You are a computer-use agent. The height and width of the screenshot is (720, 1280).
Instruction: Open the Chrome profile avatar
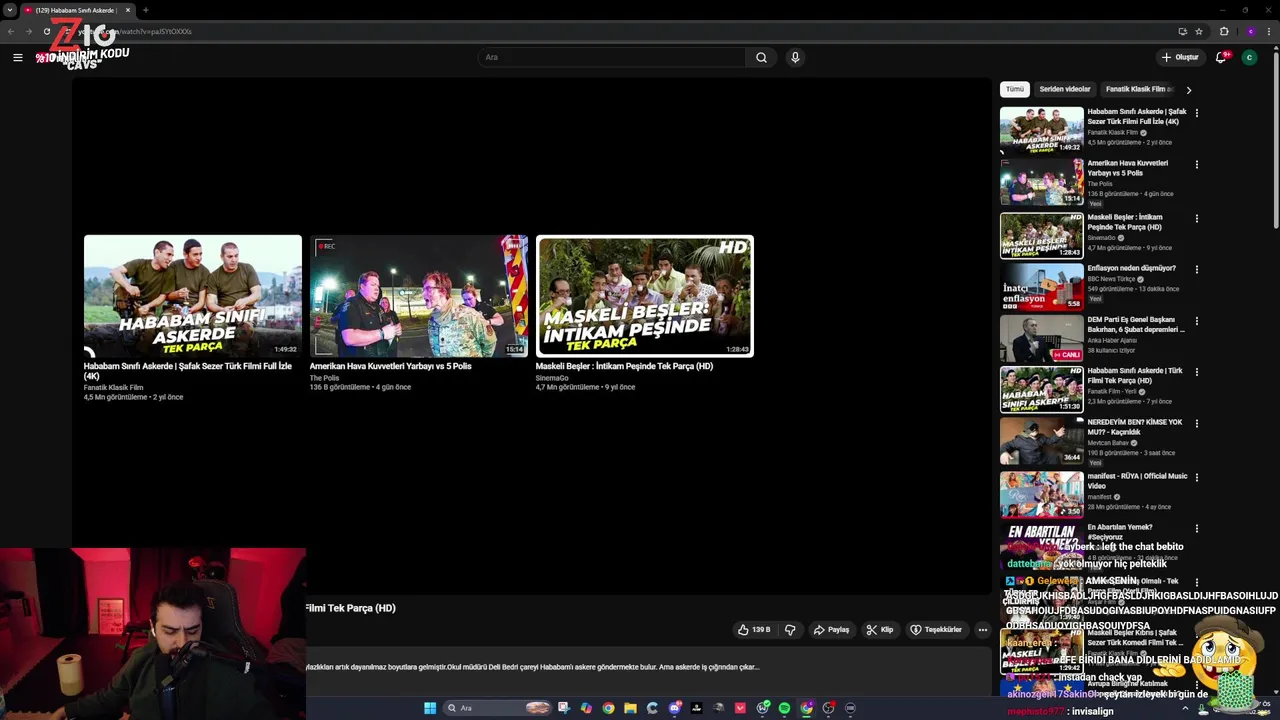pos(1250,31)
